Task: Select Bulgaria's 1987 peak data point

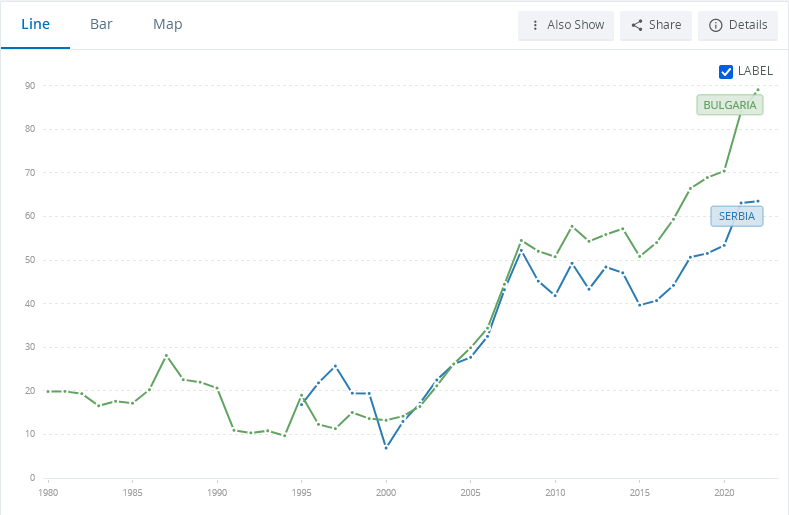Action: click(166, 355)
